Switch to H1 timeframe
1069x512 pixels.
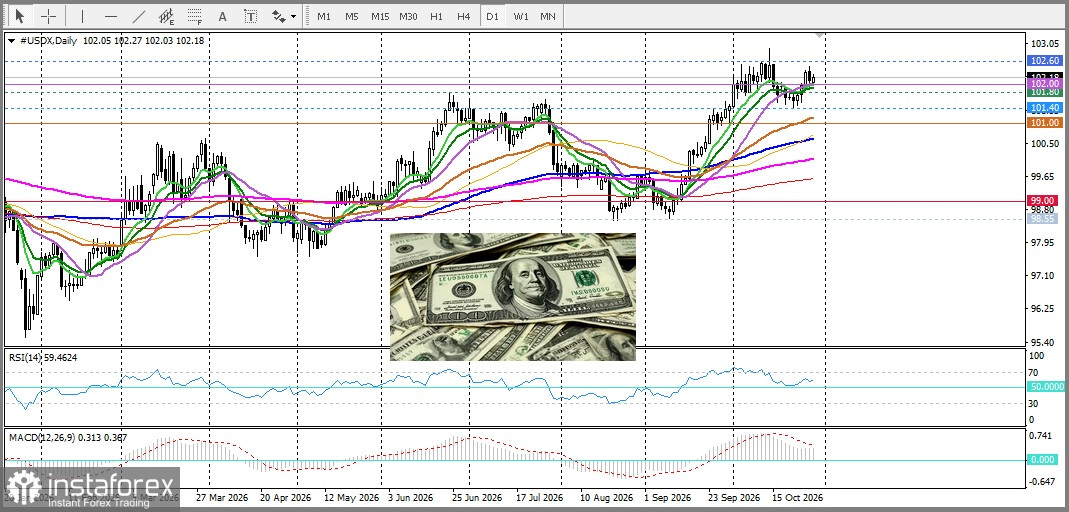pos(436,16)
